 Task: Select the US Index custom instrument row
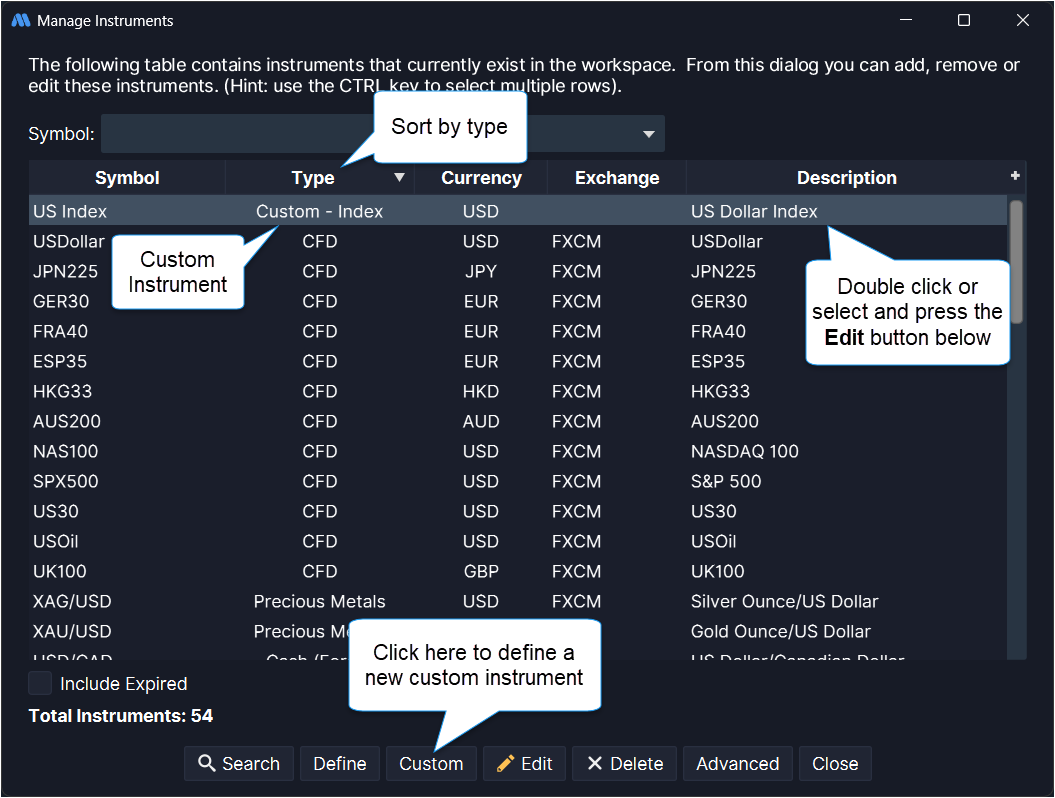tap(70, 211)
